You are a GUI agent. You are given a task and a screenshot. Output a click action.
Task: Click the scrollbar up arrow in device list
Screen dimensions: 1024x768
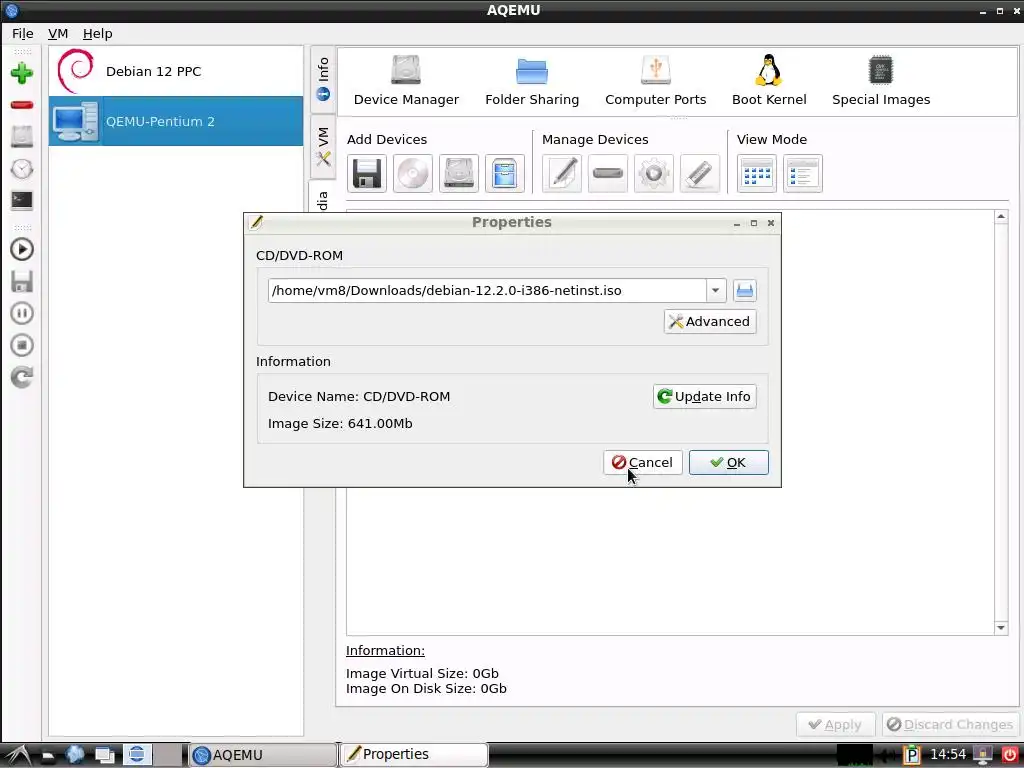pos(1000,217)
